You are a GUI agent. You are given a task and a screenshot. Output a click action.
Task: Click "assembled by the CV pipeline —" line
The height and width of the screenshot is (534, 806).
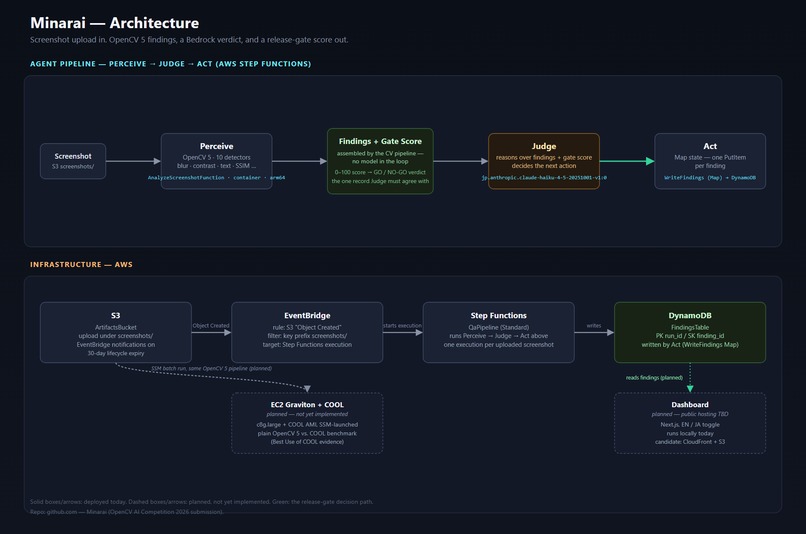point(380,153)
